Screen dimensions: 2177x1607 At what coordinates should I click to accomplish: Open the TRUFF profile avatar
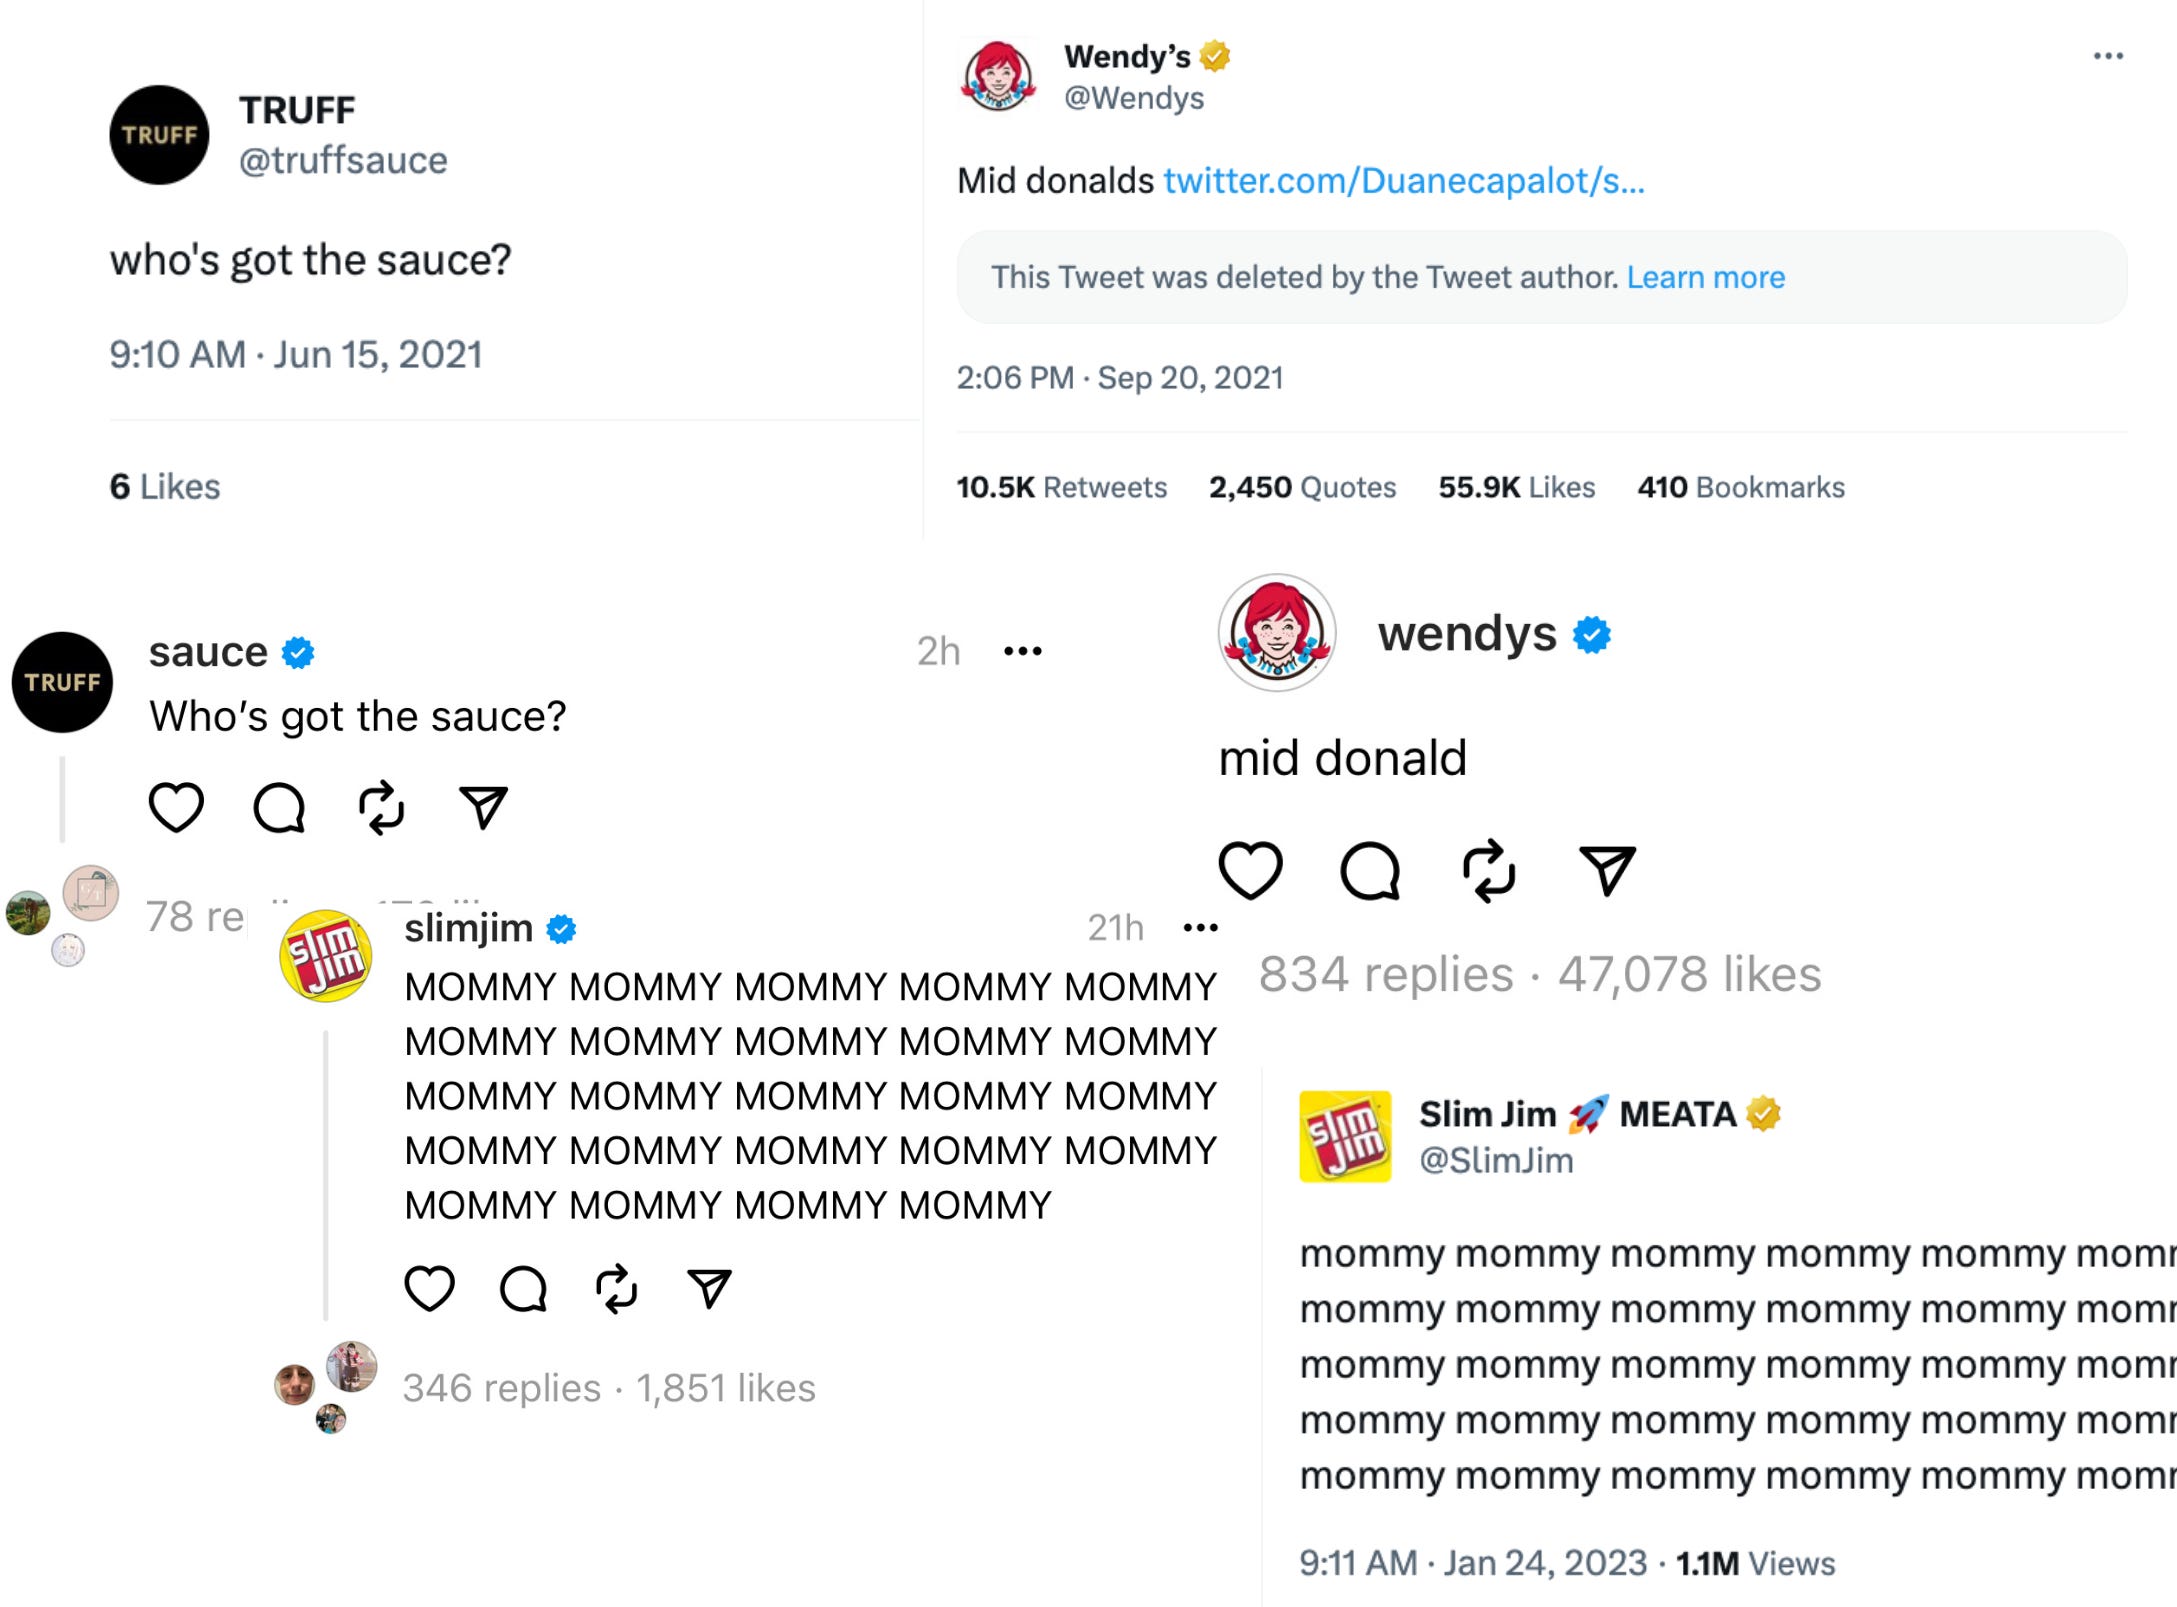coord(159,135)
